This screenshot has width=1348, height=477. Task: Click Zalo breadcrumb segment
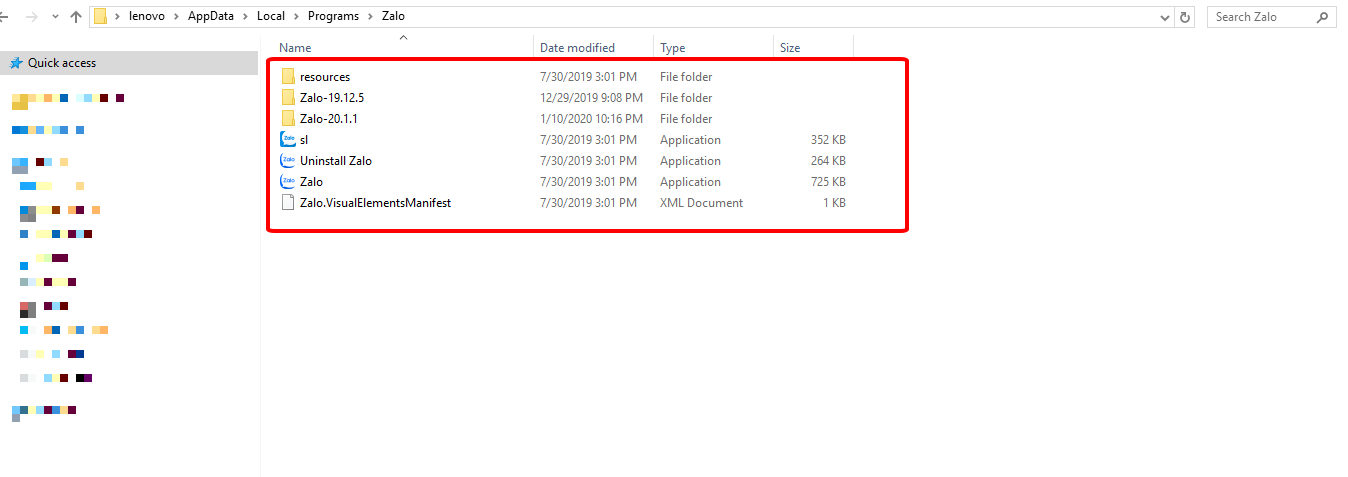(394, 16)
